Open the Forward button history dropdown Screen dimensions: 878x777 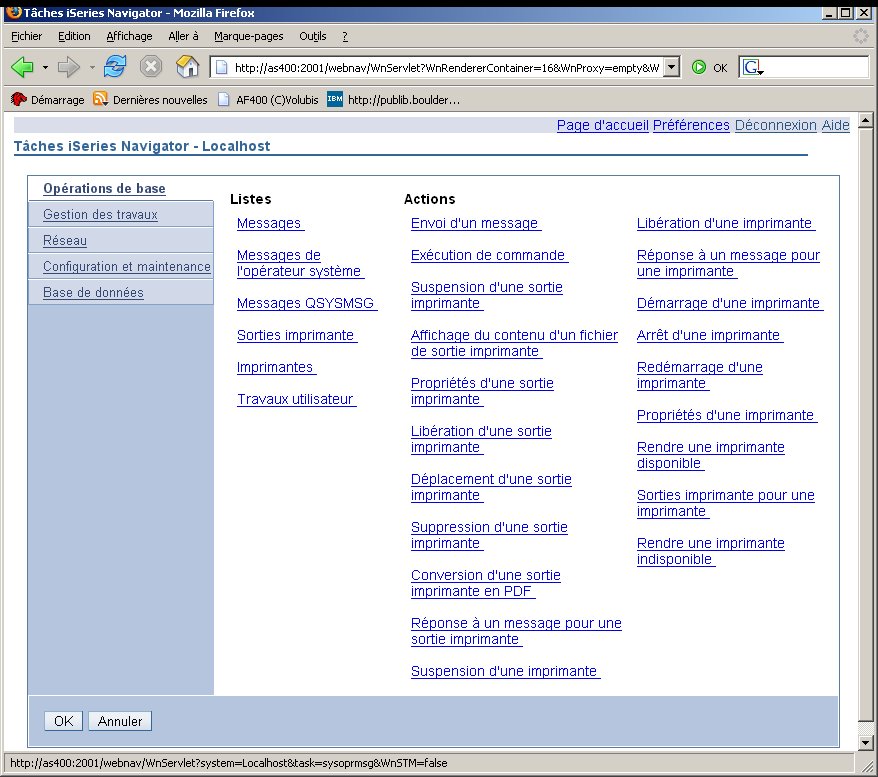pyautogui.click(x=92, y=68)
